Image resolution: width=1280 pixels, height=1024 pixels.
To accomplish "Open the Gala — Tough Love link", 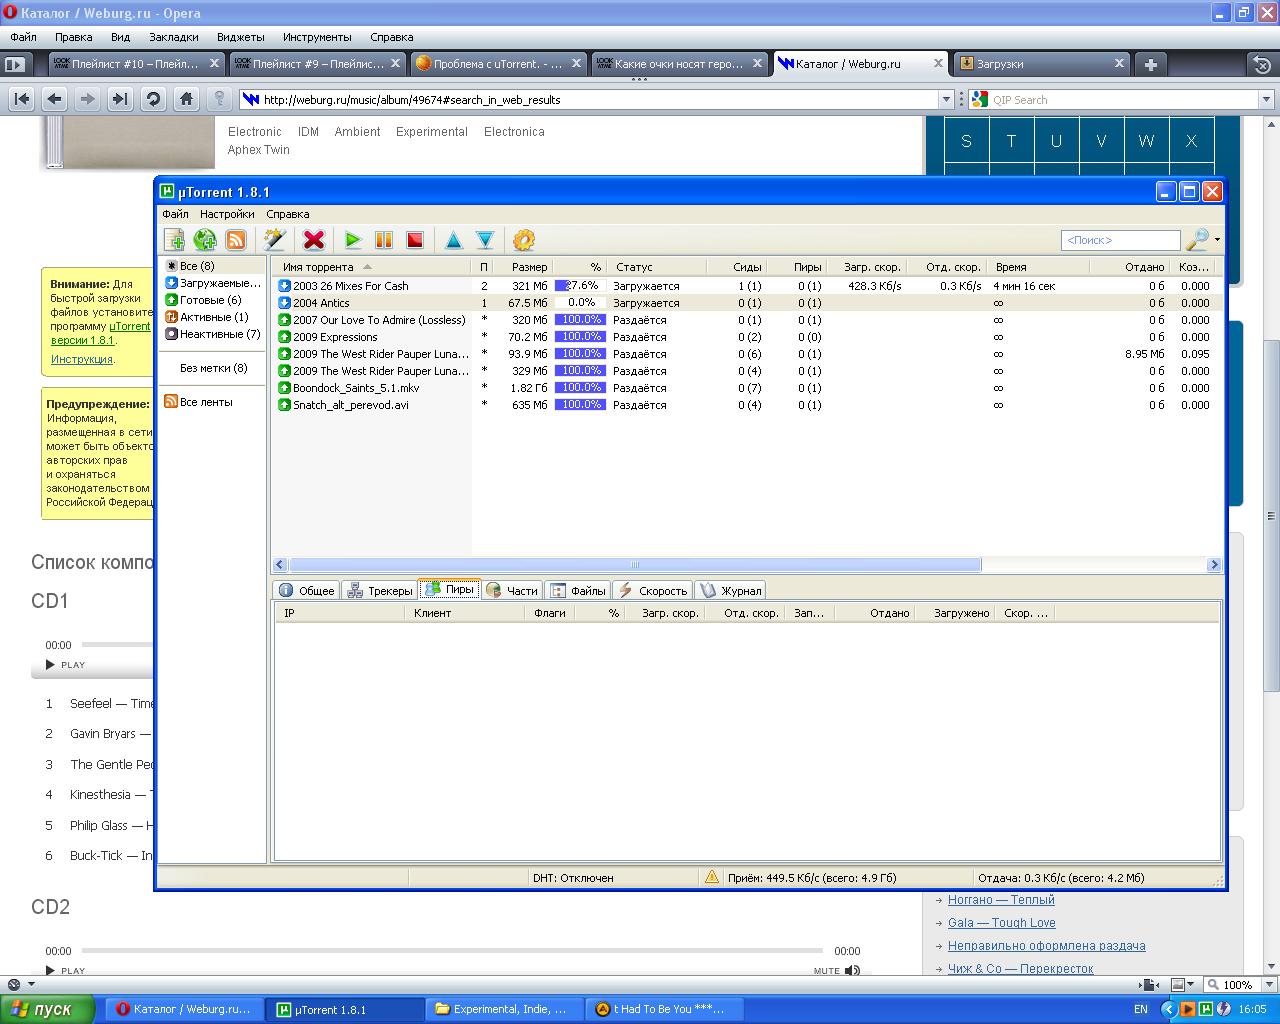I will 1001,923.
